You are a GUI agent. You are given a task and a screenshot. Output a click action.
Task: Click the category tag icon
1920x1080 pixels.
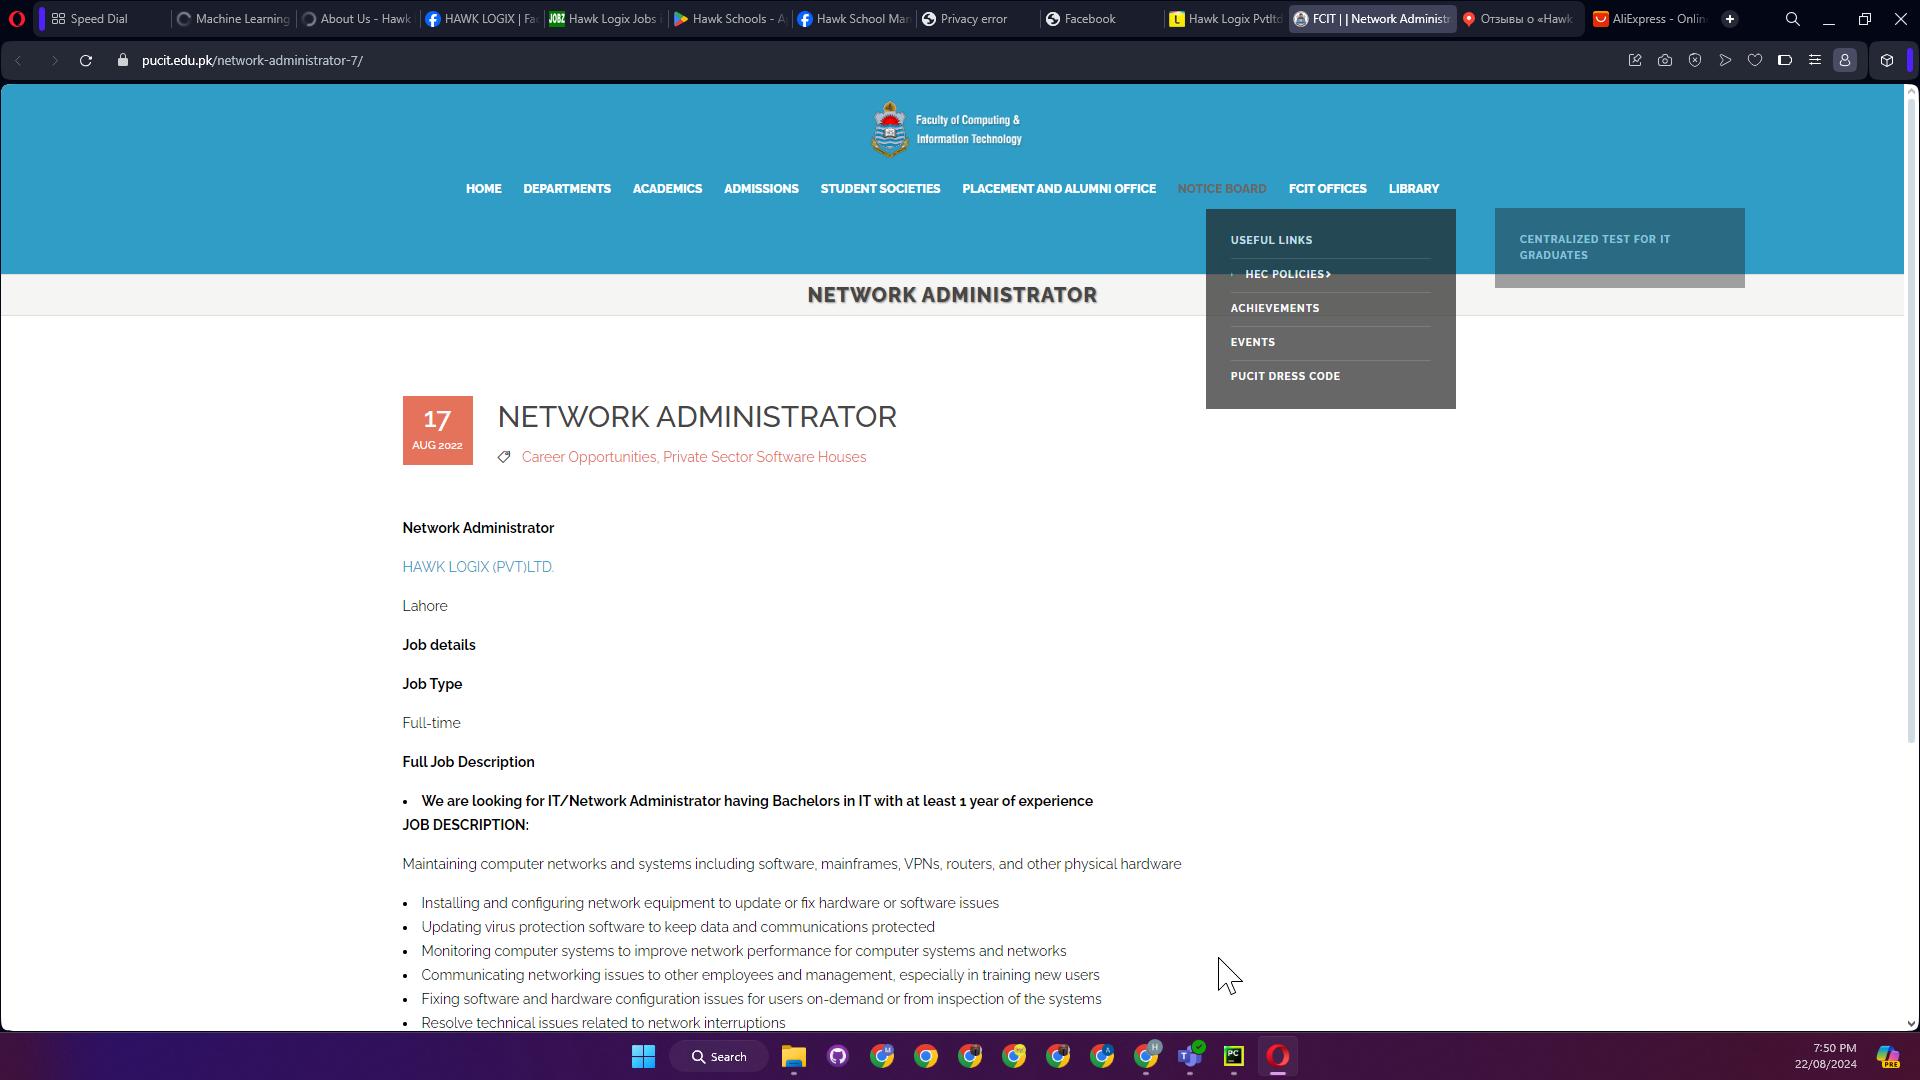click(x=504, y=457)
